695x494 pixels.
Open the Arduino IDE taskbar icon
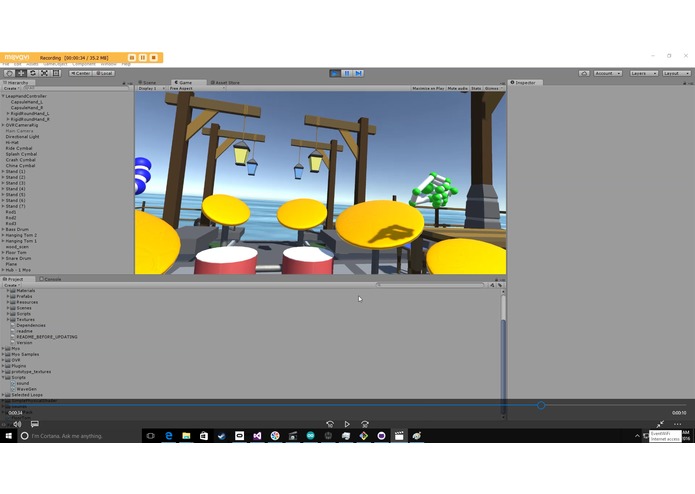coord(310,436)
